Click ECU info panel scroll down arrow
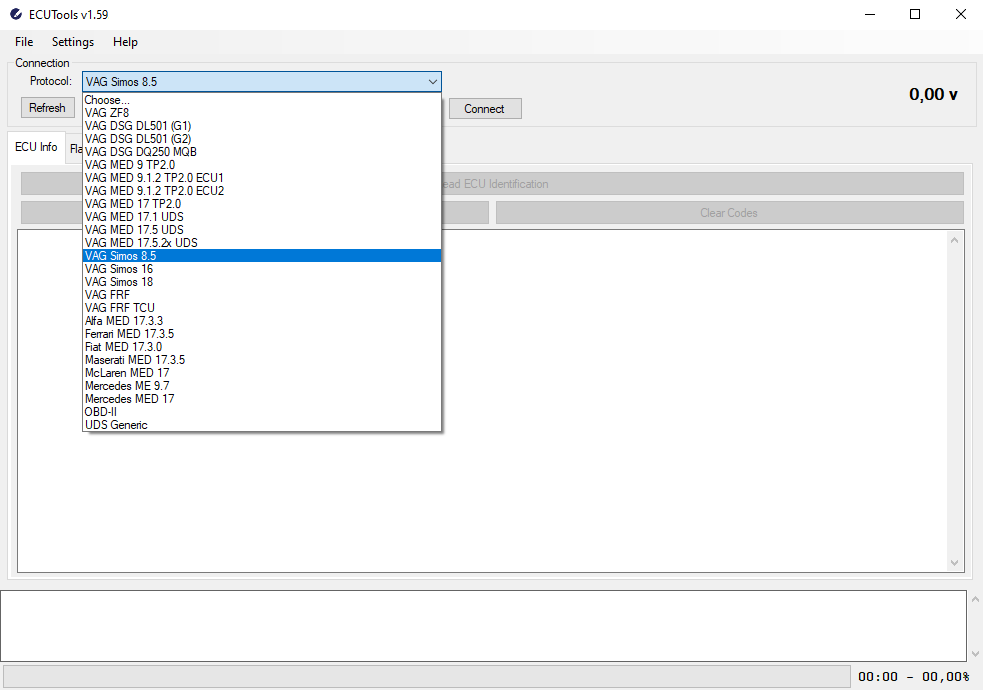 click(x=954, y=563)
